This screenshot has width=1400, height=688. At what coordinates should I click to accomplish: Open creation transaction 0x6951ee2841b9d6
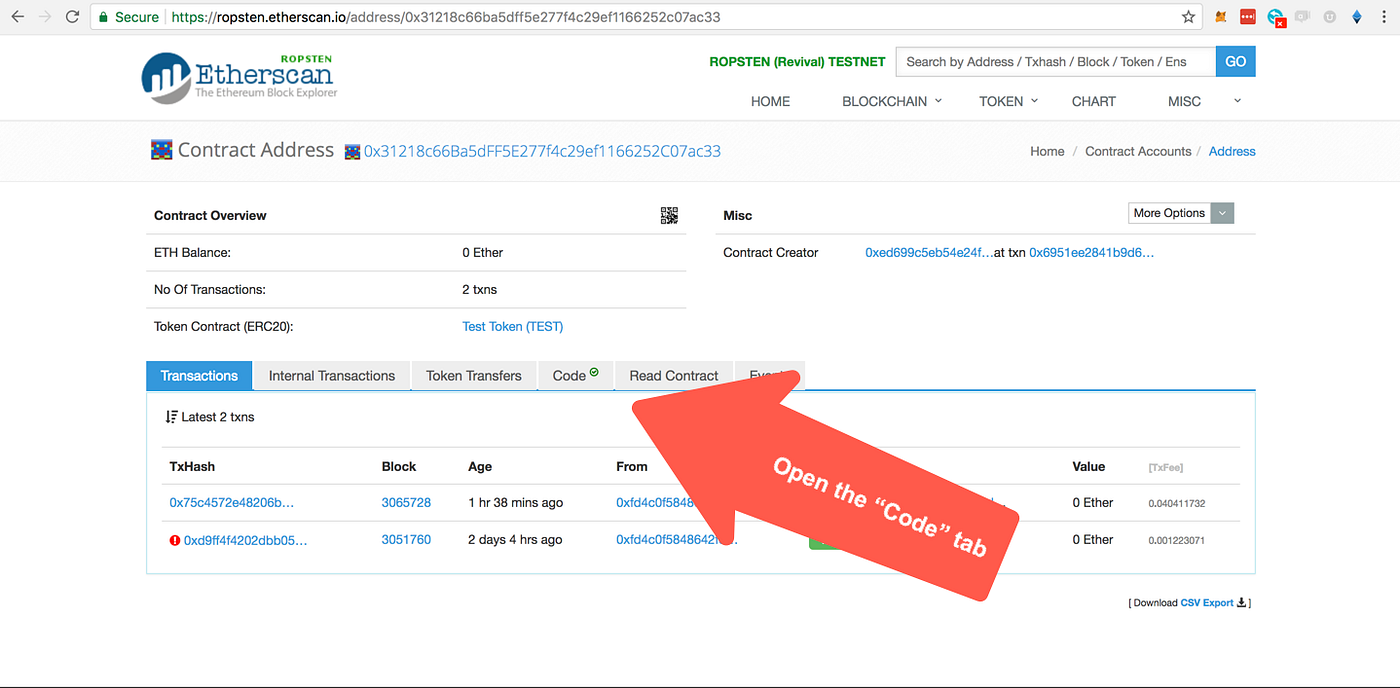1092,253
